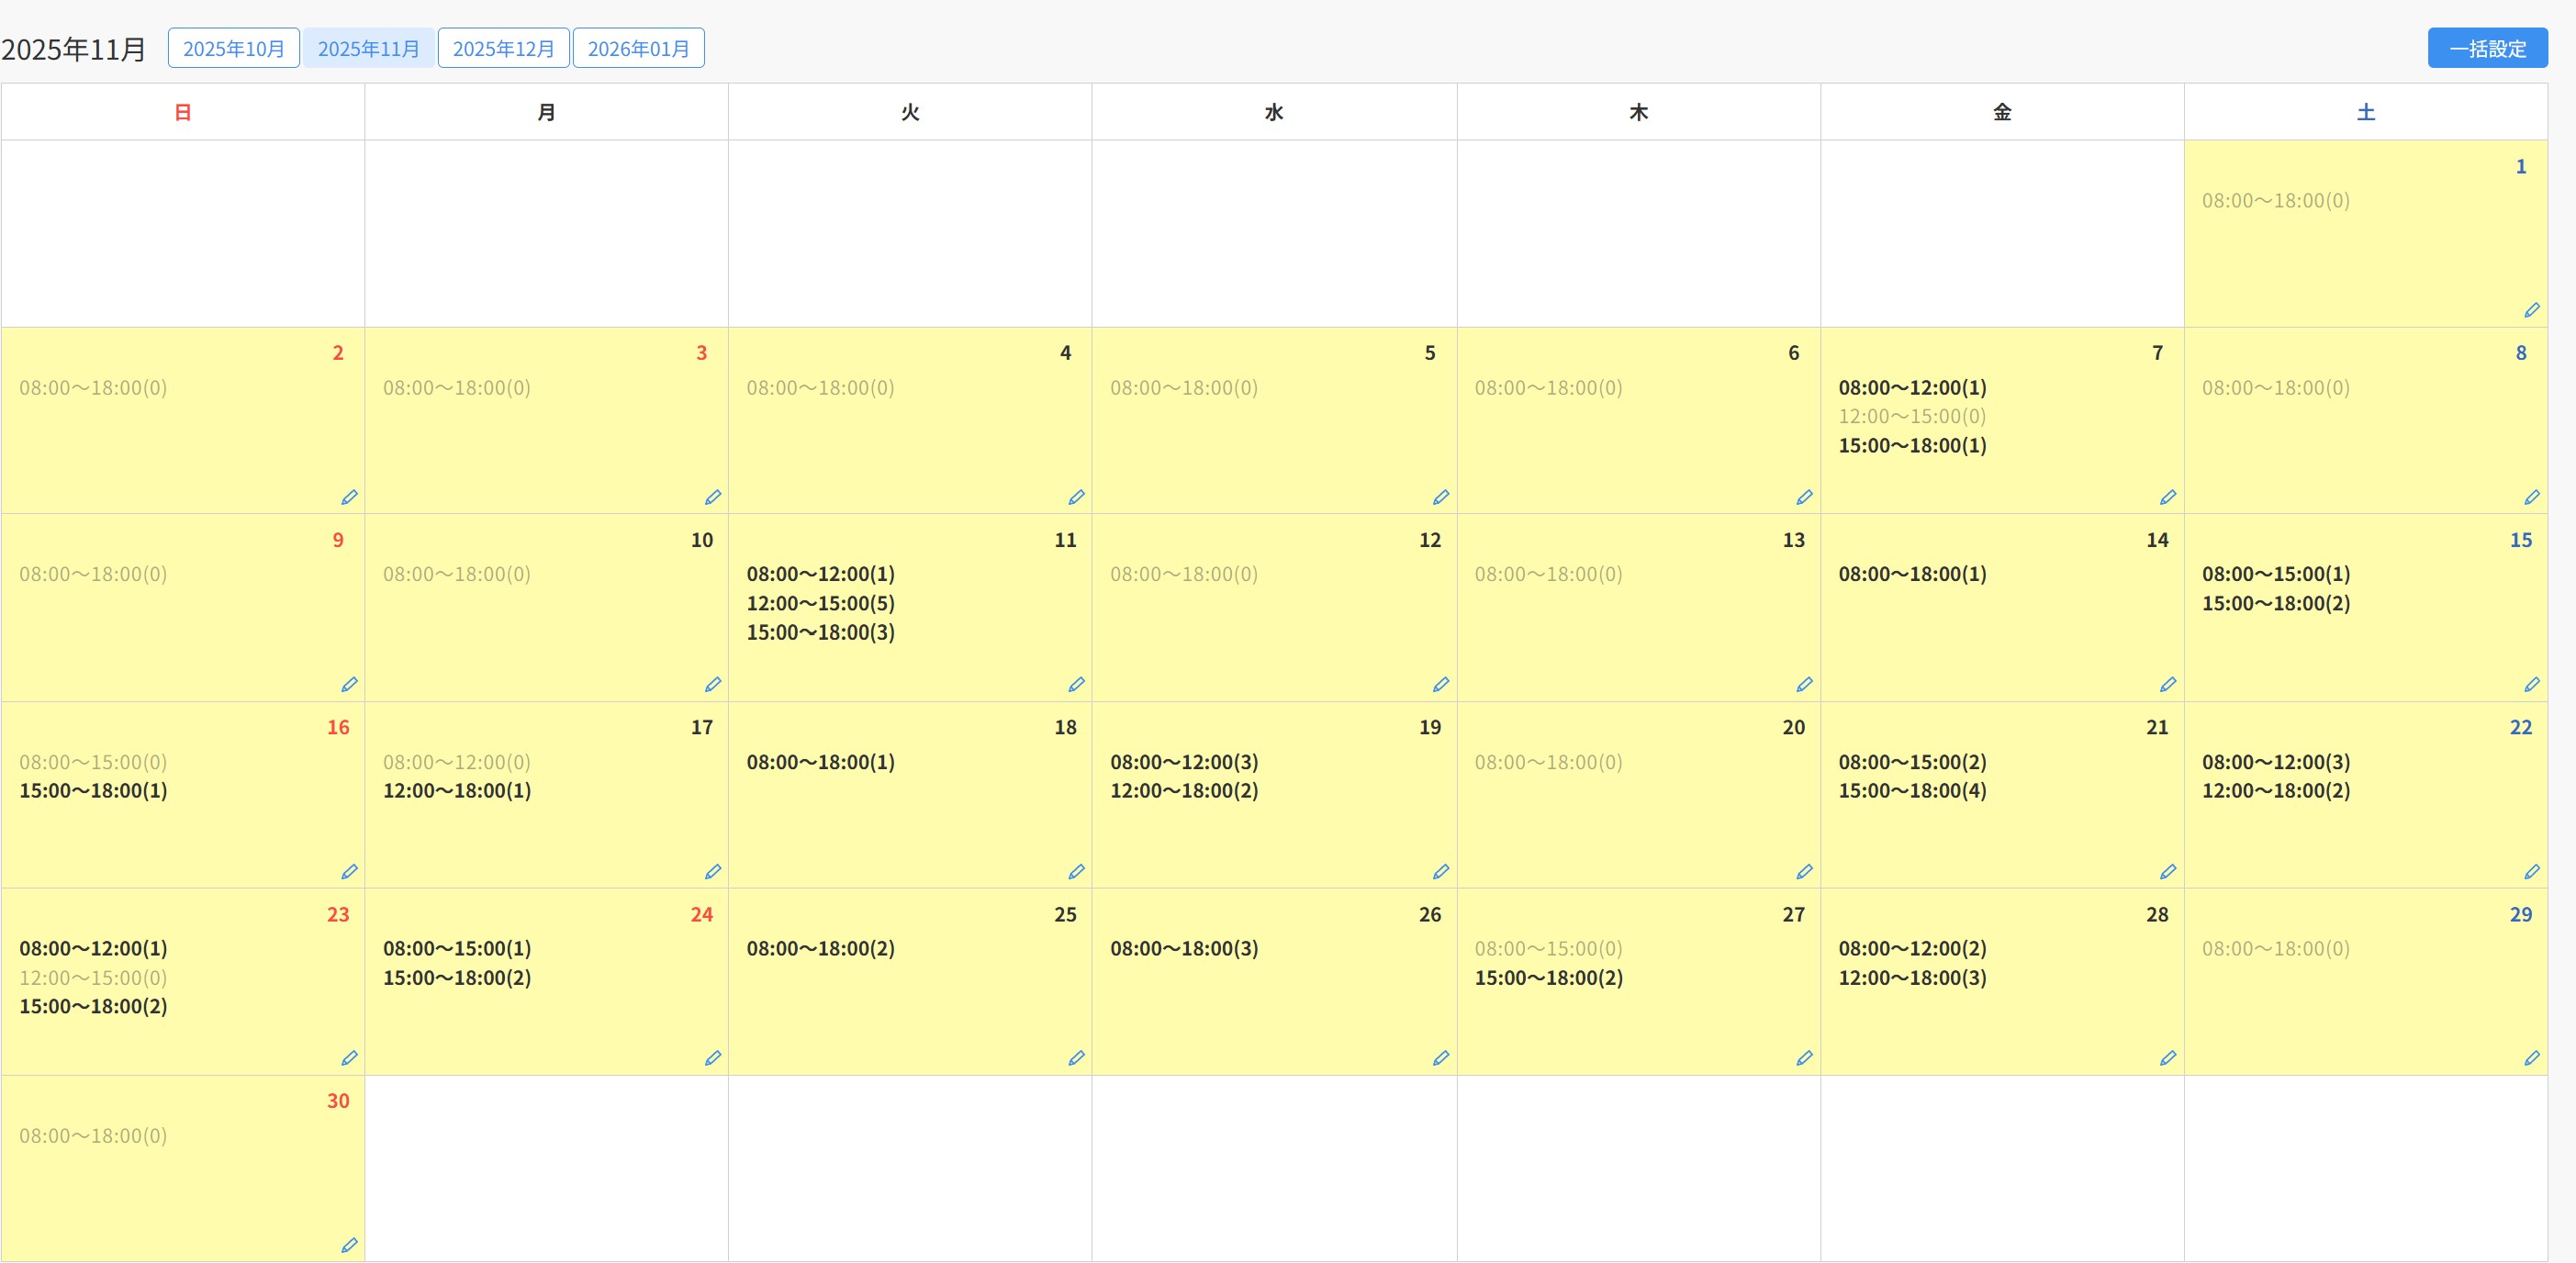Click the edit pencil on November 1

[2531, 310]
